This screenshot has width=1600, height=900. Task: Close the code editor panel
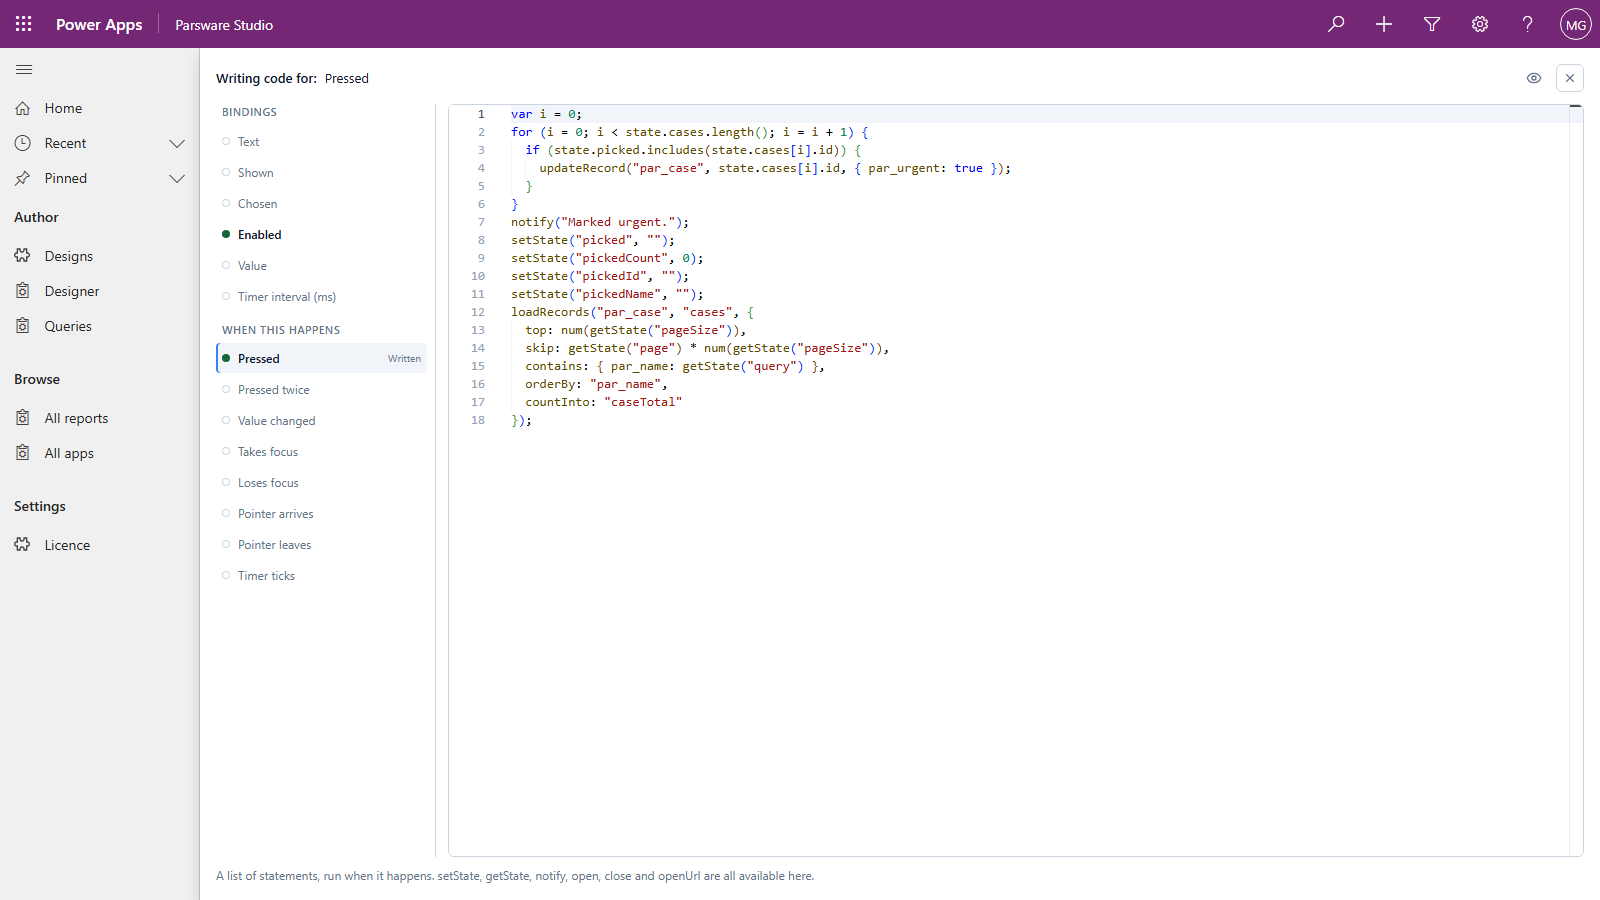1570,78
